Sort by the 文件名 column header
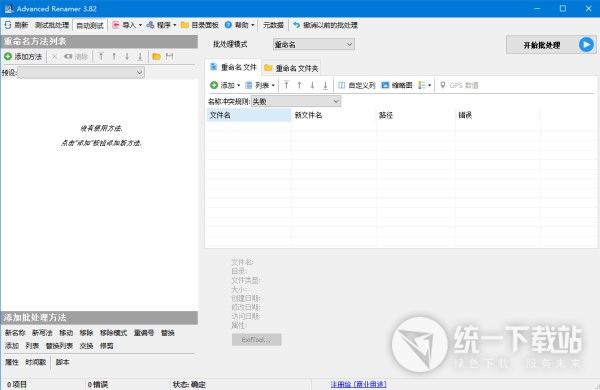 [249, 115]
